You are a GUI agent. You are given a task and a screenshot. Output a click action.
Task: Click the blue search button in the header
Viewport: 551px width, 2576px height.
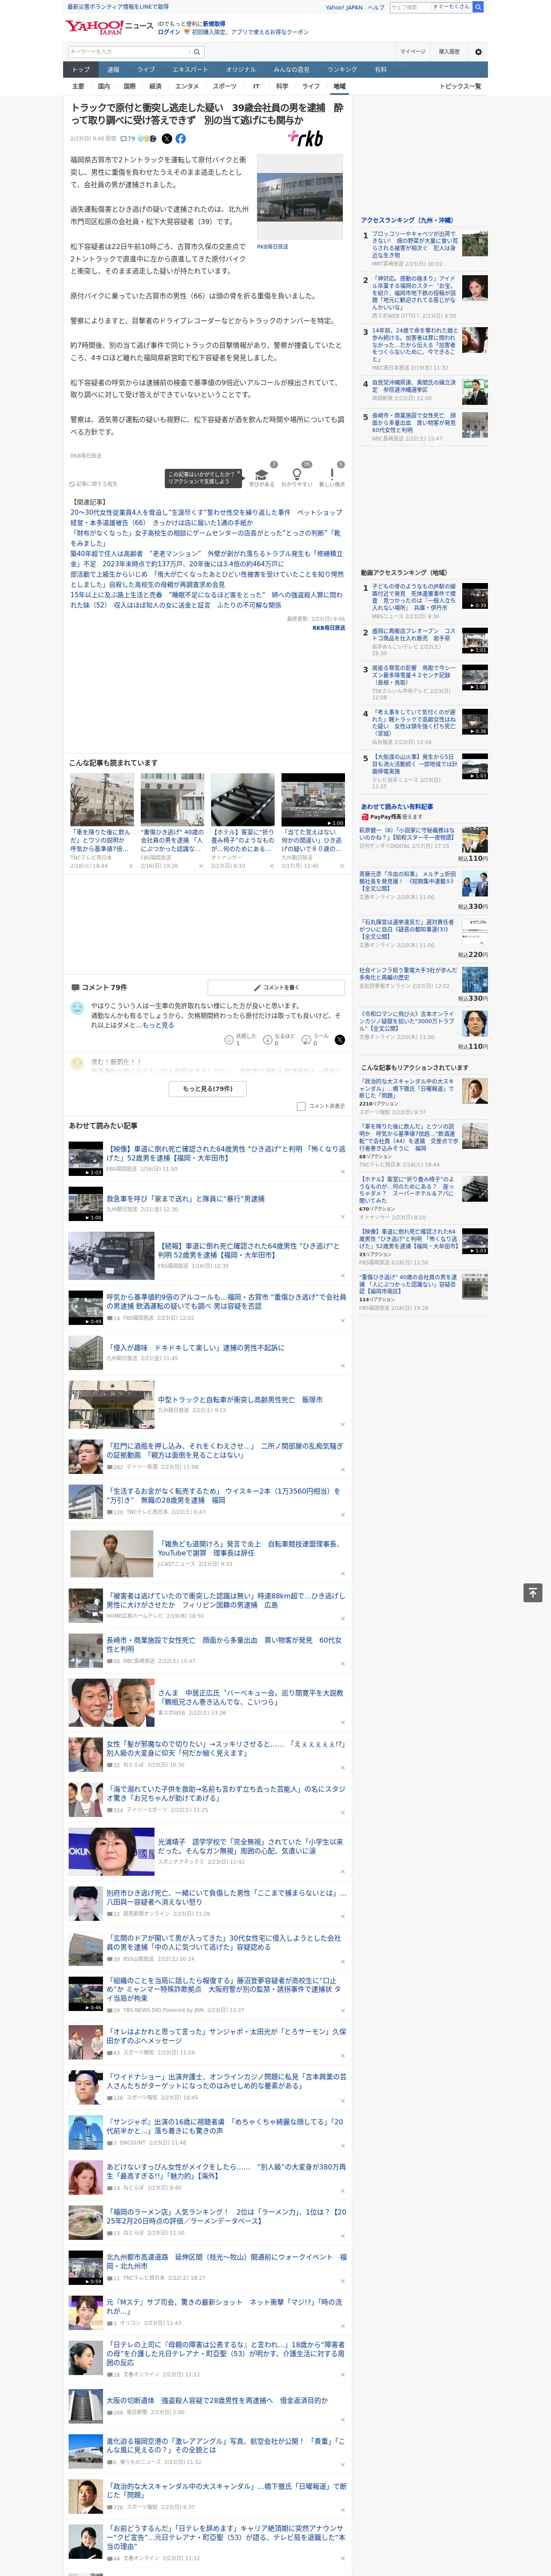pos(478,7)
